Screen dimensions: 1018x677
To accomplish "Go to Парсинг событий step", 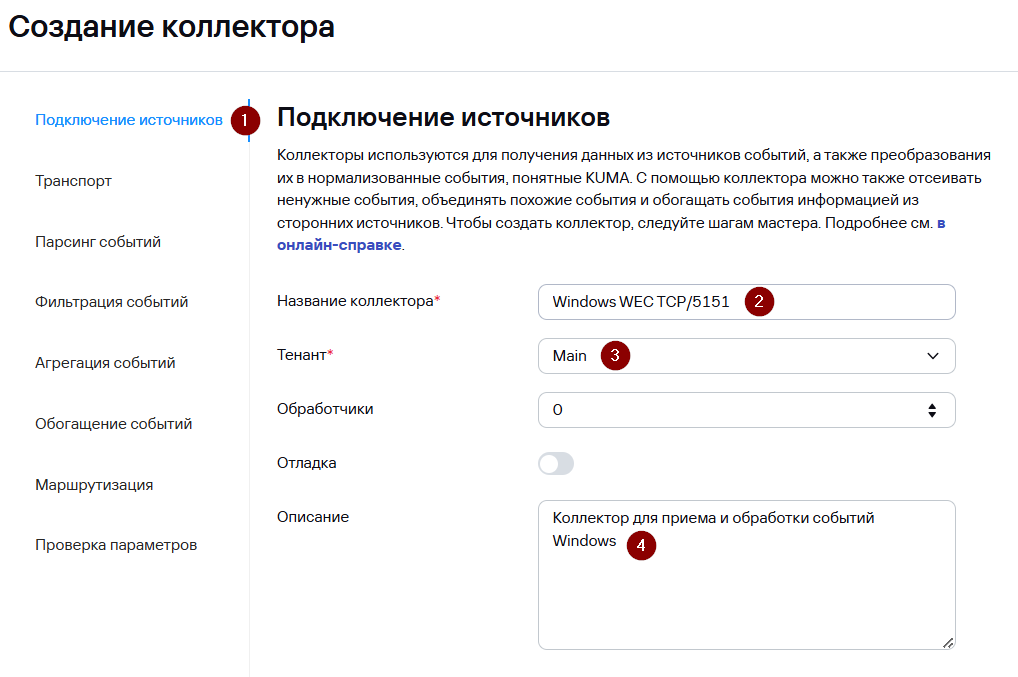I will (98, 242).
